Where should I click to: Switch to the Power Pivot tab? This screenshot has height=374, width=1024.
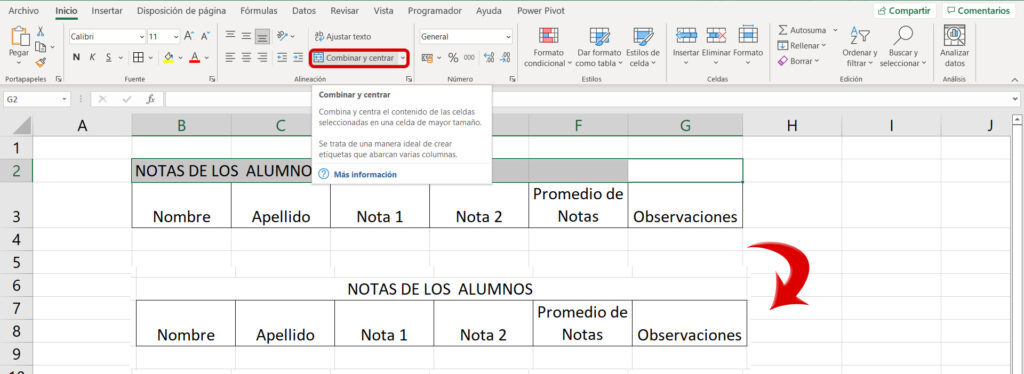pos(541,10)
